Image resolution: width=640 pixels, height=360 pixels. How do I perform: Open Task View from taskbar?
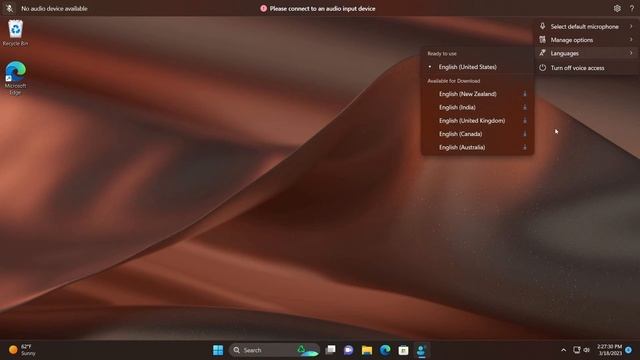[x=330, y=350]
